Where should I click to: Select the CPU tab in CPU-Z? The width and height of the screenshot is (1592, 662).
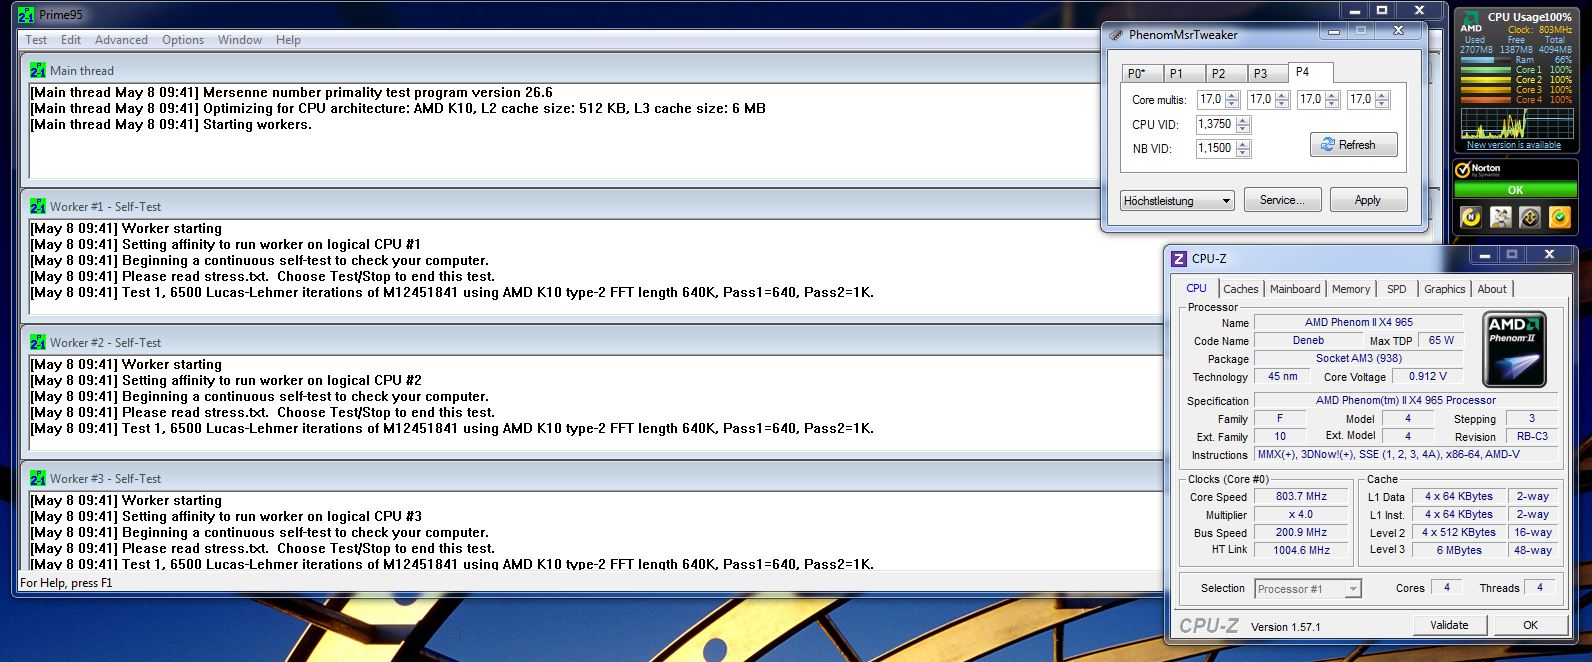(1196, 288)
